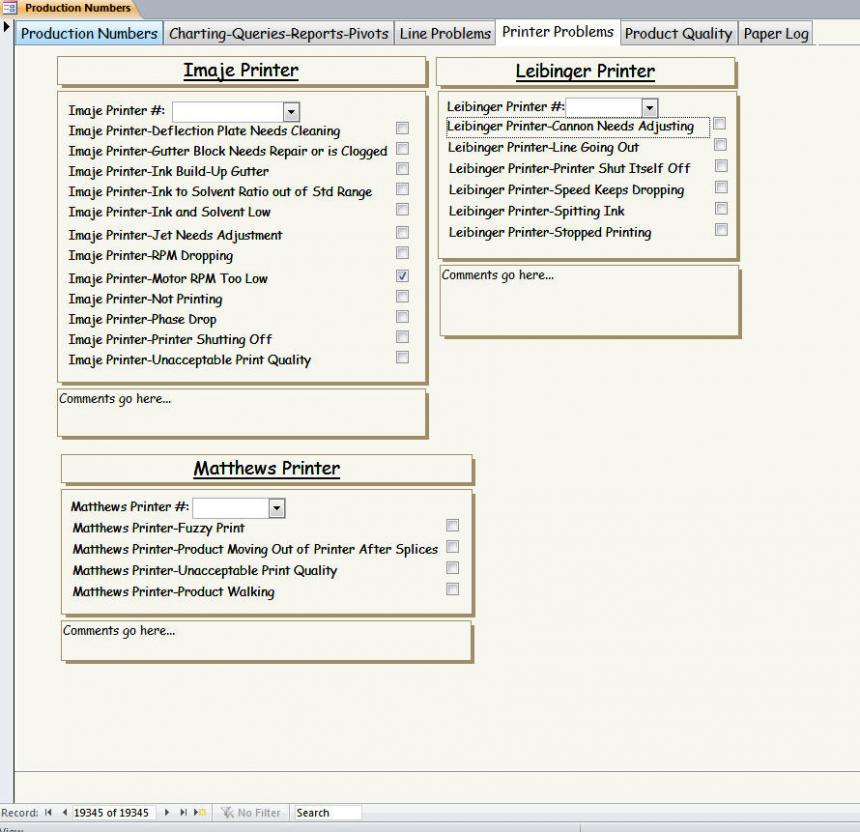Check Imaje Gutter Block Needs Repair box

click(402, 149)
